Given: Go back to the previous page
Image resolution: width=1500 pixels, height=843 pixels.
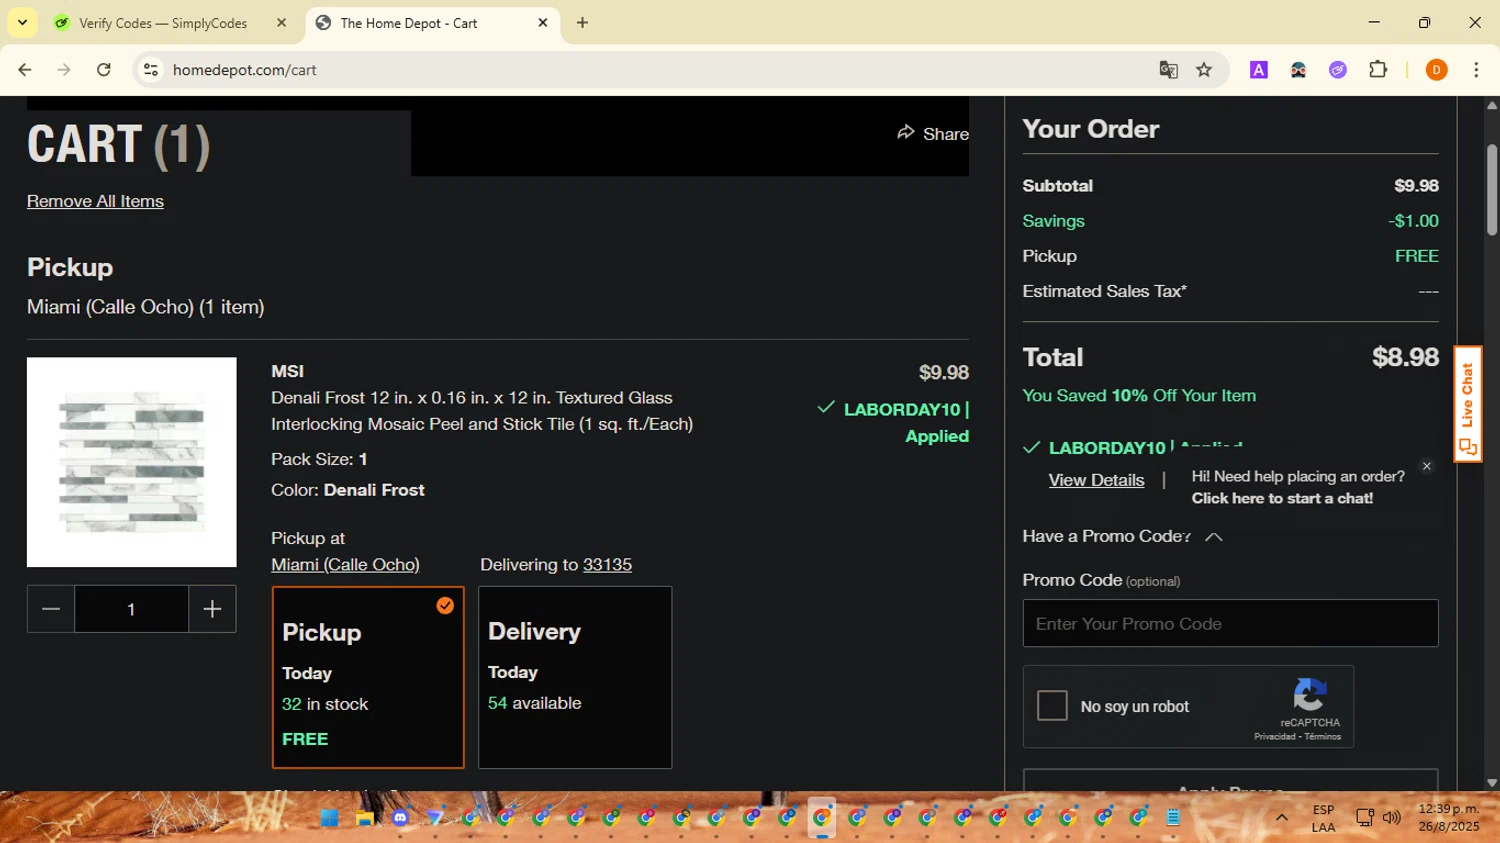Looking at the screenshot, I should (25, 70).
